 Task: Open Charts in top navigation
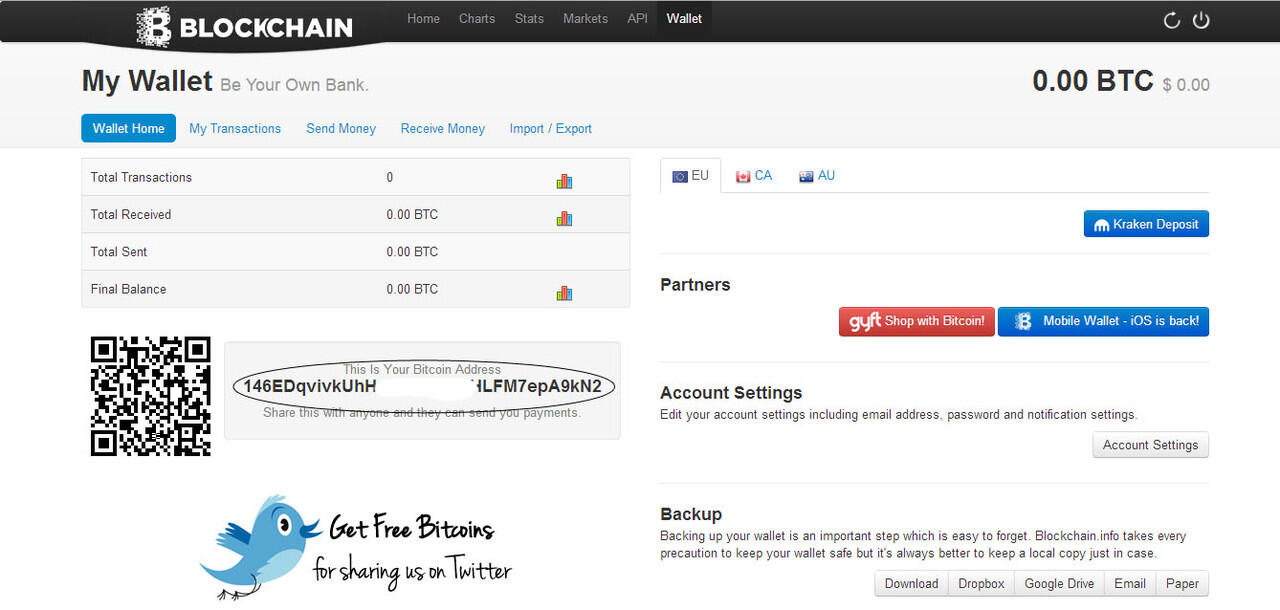click(x=477, y=19)
